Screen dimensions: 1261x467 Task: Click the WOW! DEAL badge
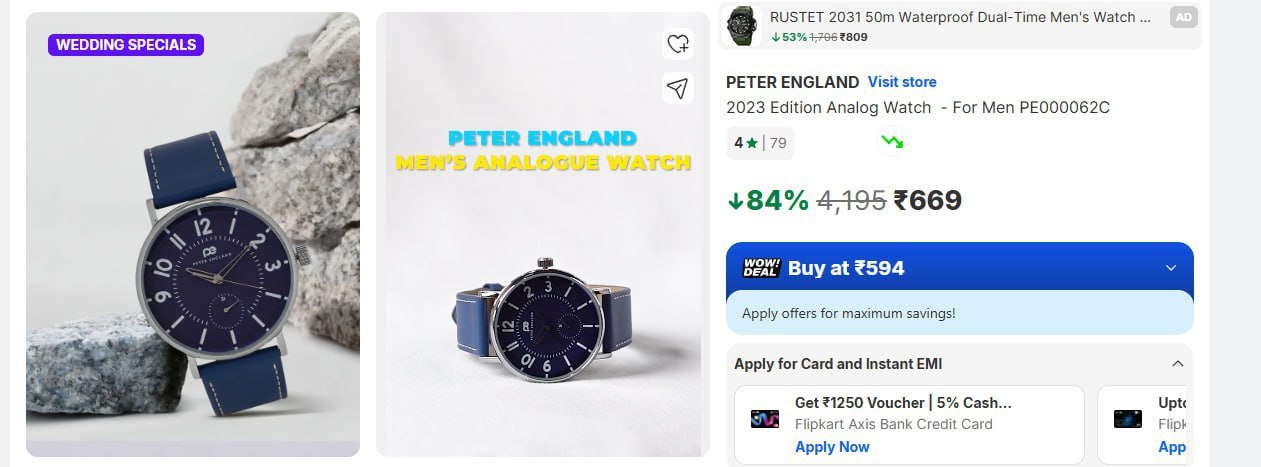click(x=761, y=268)
